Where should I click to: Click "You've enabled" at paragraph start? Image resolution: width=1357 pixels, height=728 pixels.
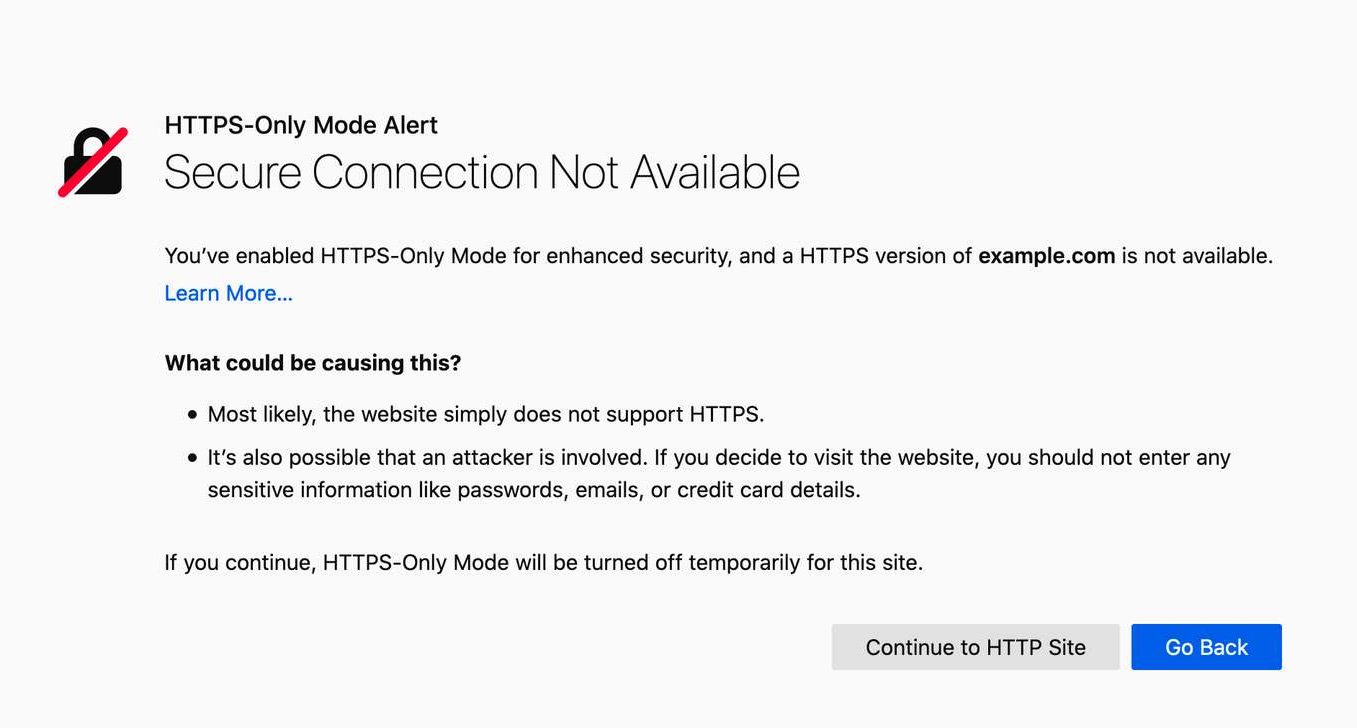pos(238,255)
